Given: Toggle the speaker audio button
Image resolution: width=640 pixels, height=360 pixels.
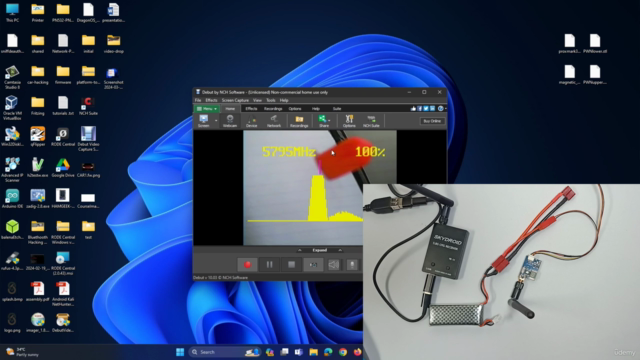Looking at the screenshot, I should pos(333,265).
